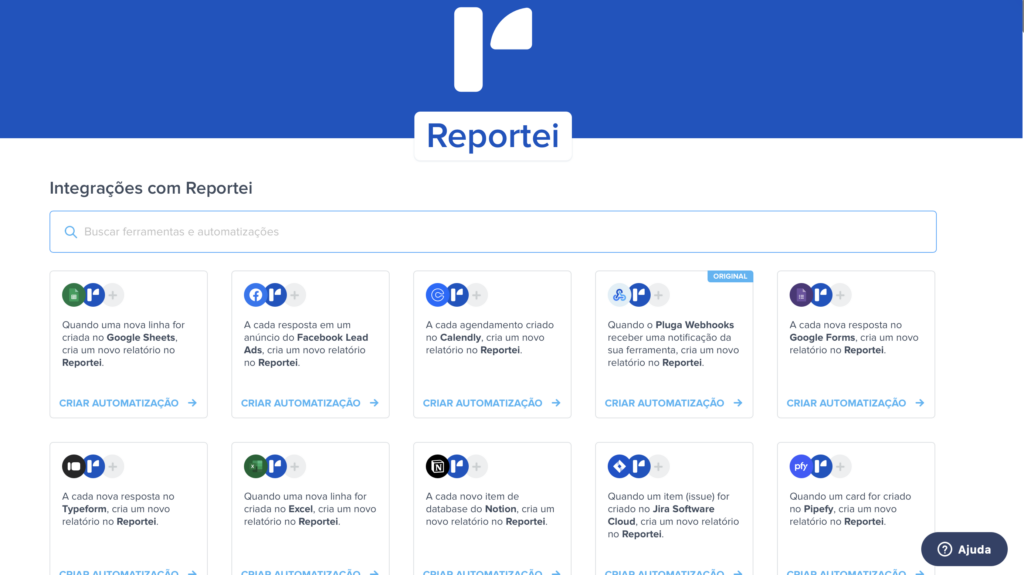Click the Notion icon
Screen dimensions: 1024x575
point(437,466)
